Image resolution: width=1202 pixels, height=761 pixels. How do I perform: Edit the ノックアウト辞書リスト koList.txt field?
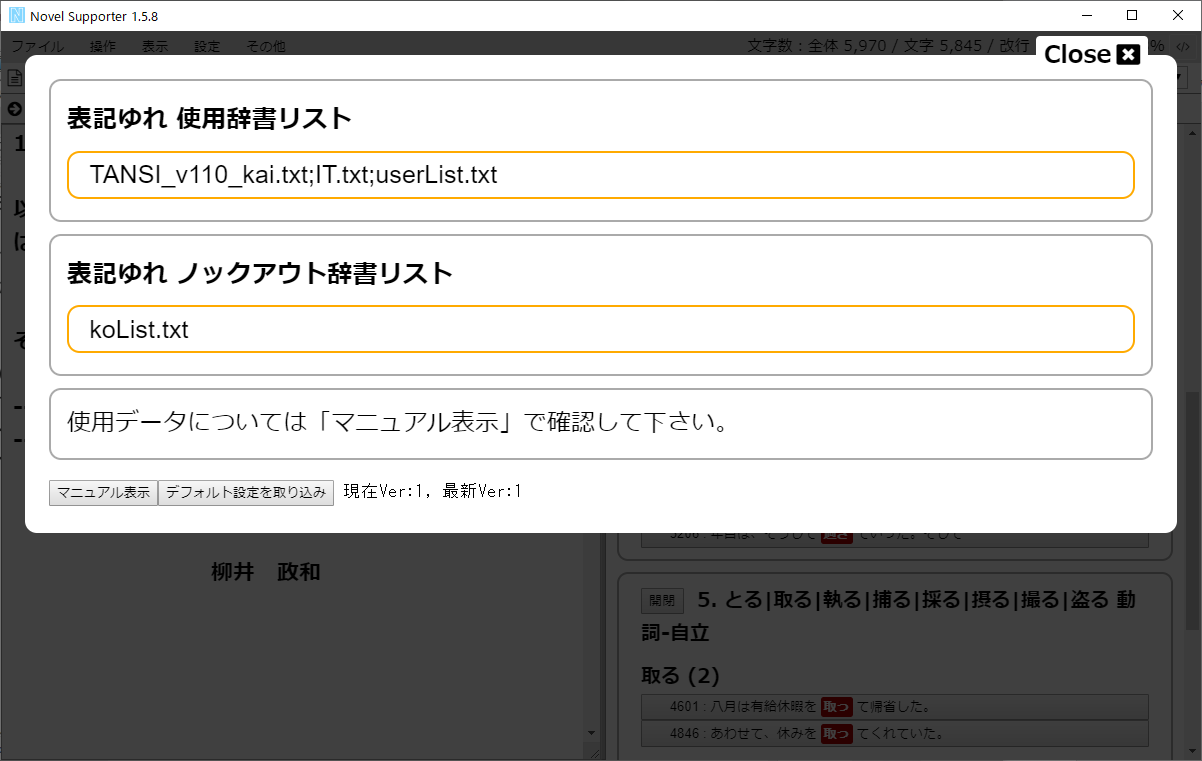601,329
